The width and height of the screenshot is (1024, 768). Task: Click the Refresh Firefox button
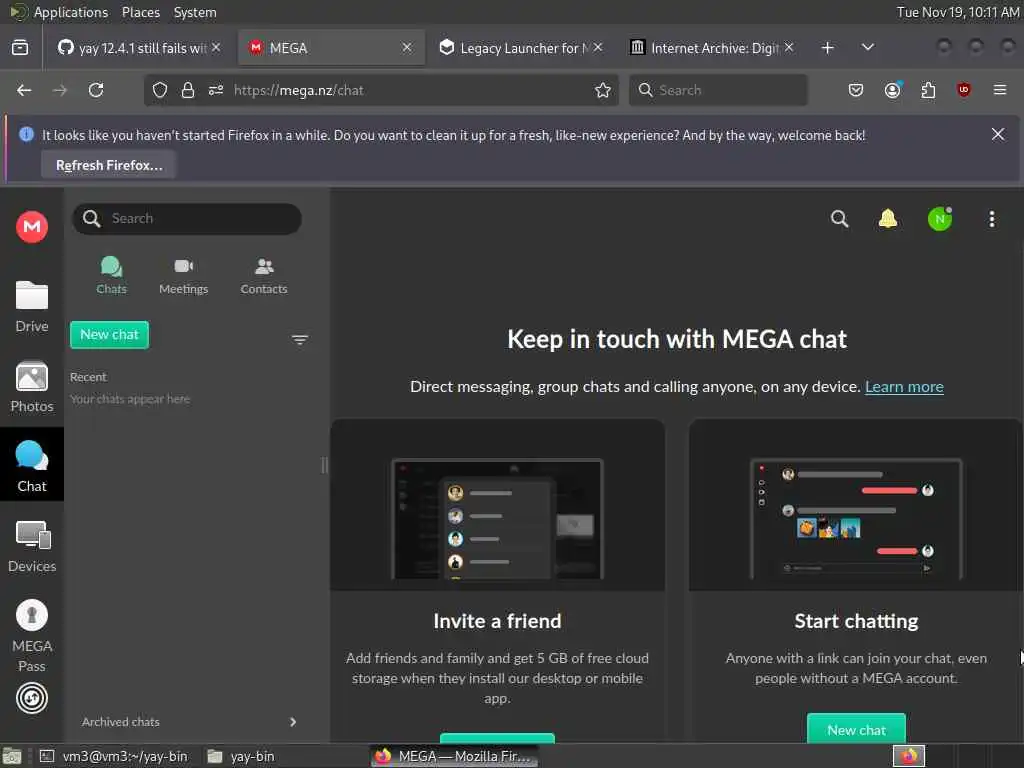(109, 165)
